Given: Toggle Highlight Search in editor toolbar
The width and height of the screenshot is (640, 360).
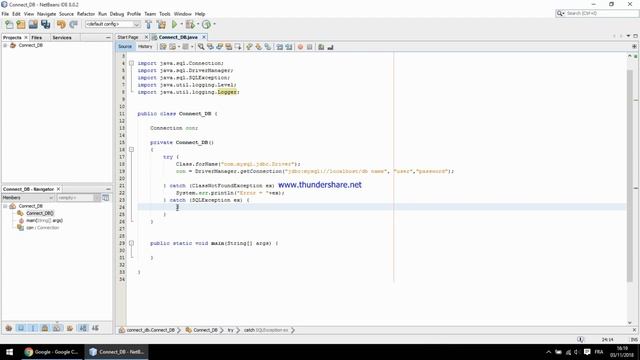Looking at the screenshot, I should pyautogui.click(x=229, y=47).
